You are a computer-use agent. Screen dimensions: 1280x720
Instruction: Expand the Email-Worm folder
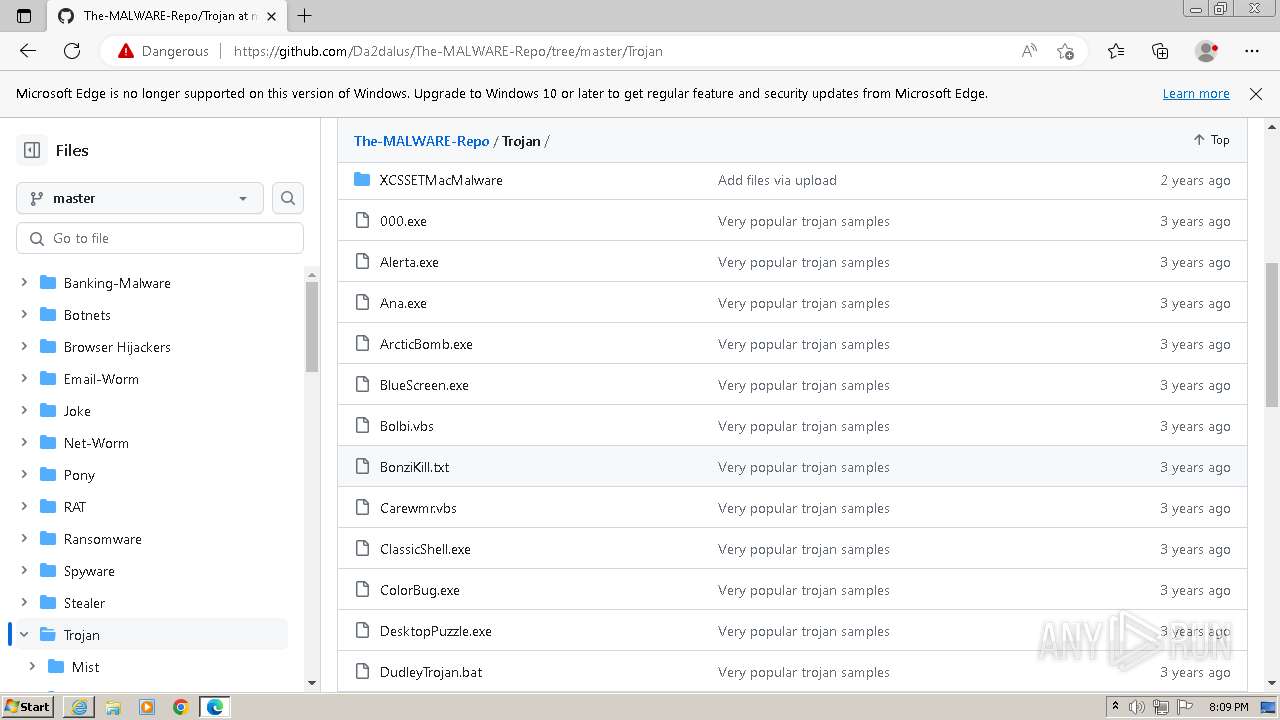(24, 379)
